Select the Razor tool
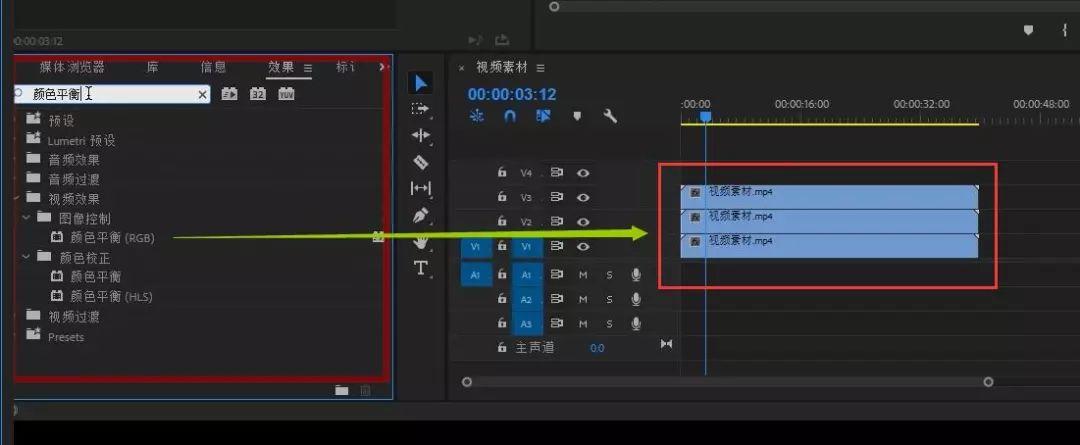Screen dimensions: 1080x445 click(420, 162)
